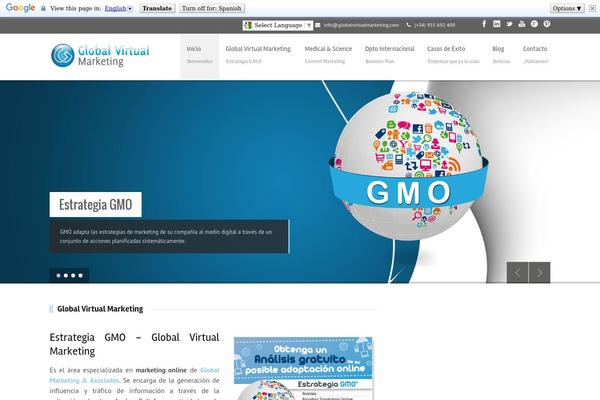Open the LinkedIn social icon
The width and height of the screenshot is (600, 400).
click(x=497, y=24)
